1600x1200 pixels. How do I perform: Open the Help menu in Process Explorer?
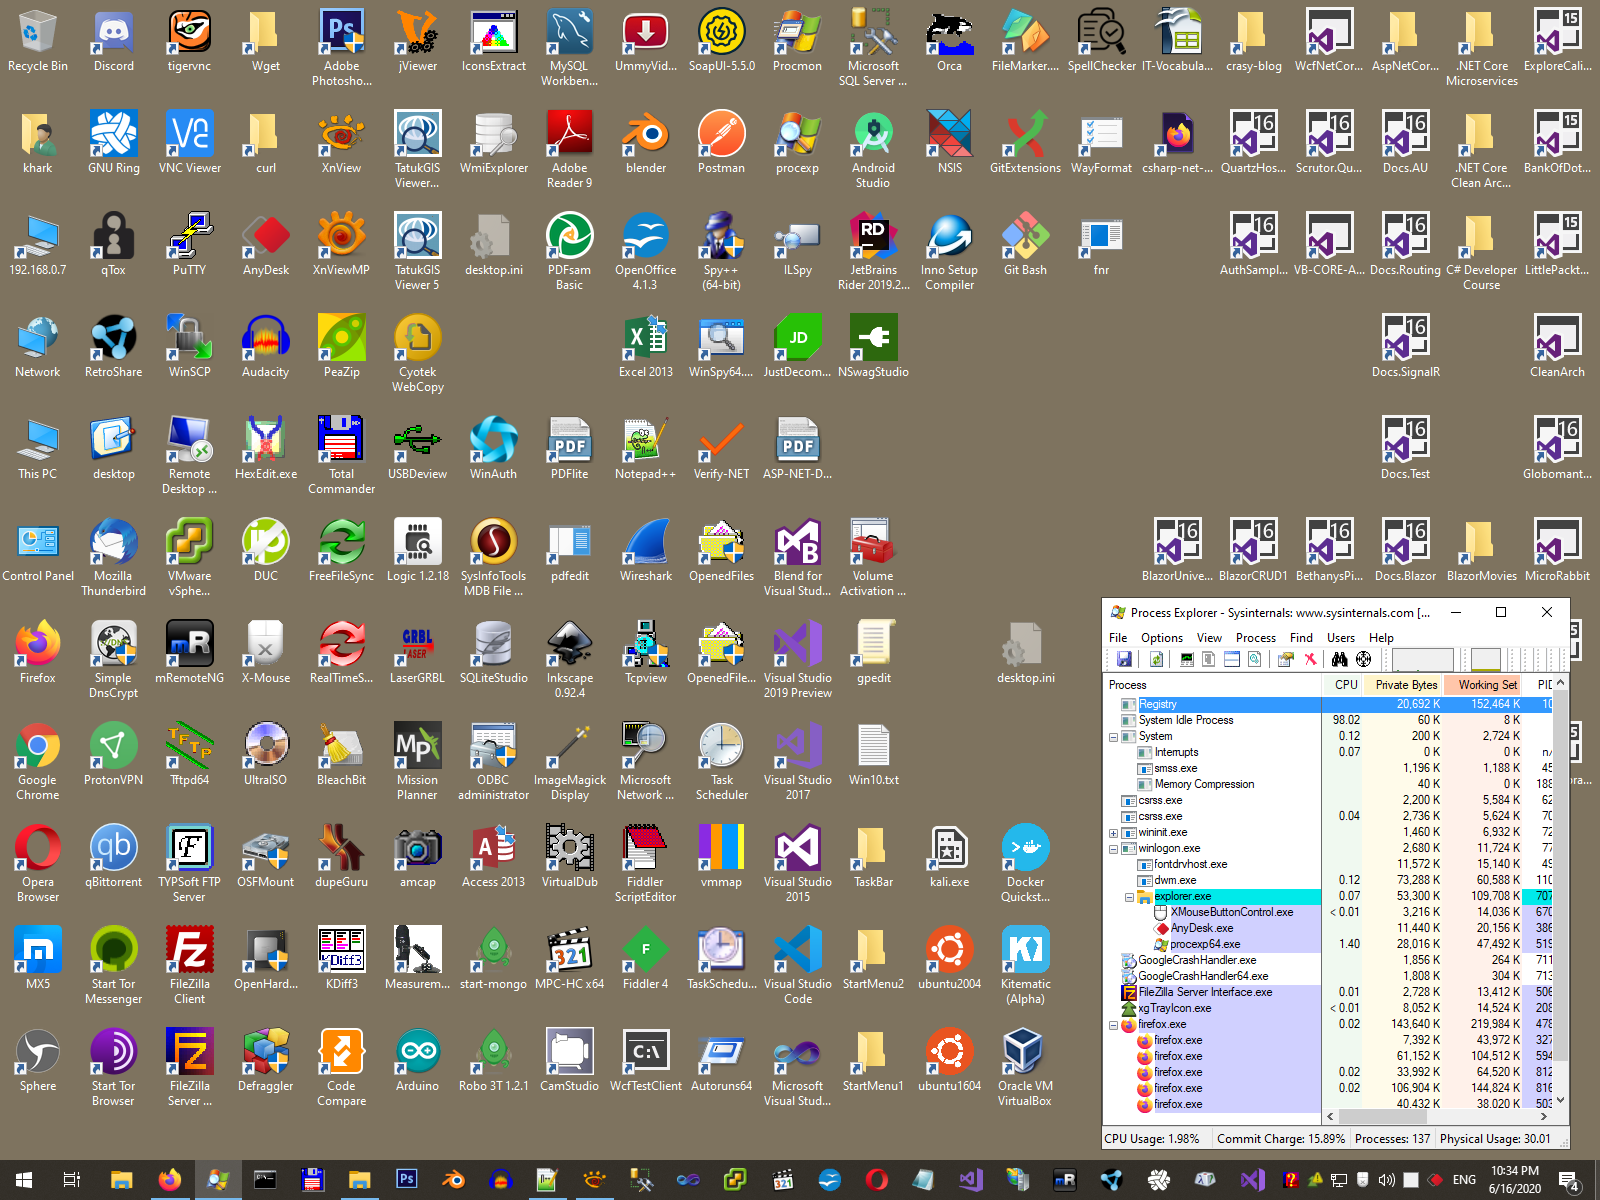point(1381,638)
